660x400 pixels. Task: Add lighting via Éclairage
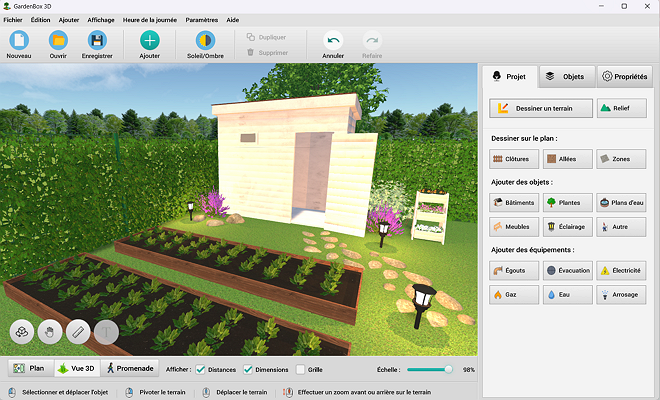click(x=567, y=227)
